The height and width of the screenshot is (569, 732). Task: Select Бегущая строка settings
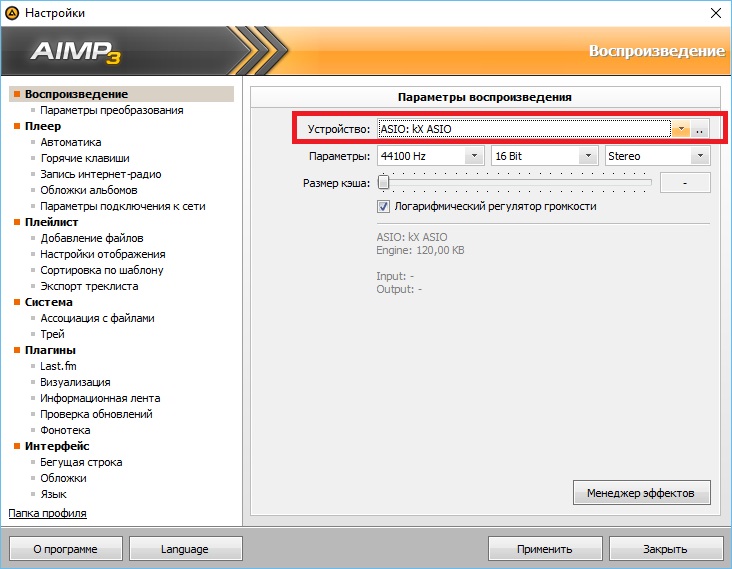[81, 462]
